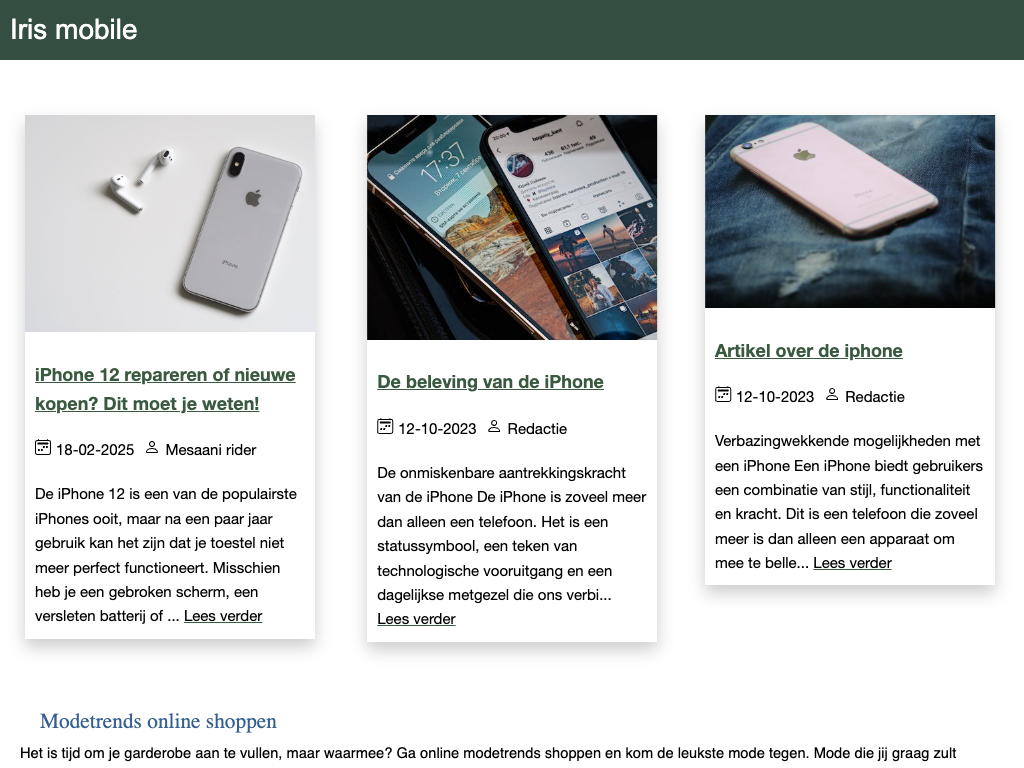Click person icon in Artikel over de iphone card
The width and height of the screenshot is (1024, 768).
tap(831, 395)
